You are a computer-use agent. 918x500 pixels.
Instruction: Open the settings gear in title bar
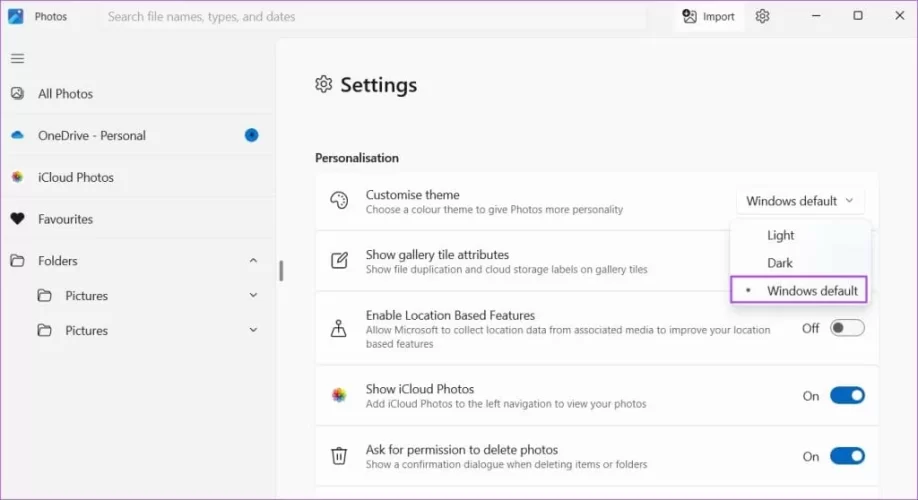(x=763, y=16)
